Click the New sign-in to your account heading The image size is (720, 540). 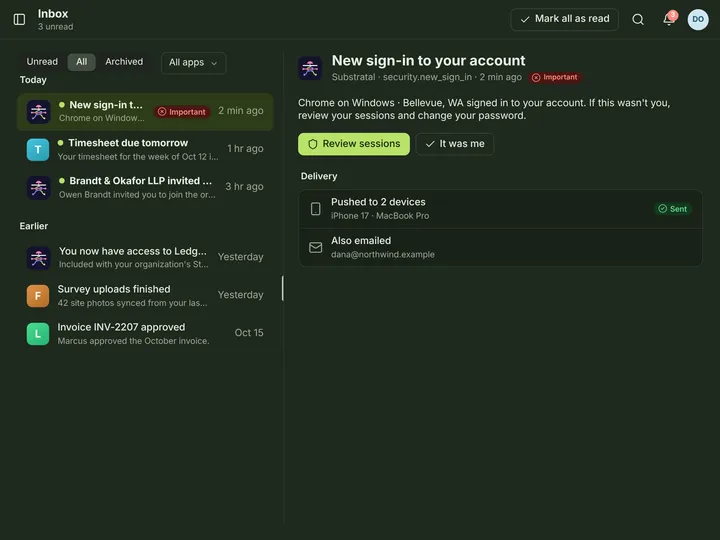(x=428, y=61)
